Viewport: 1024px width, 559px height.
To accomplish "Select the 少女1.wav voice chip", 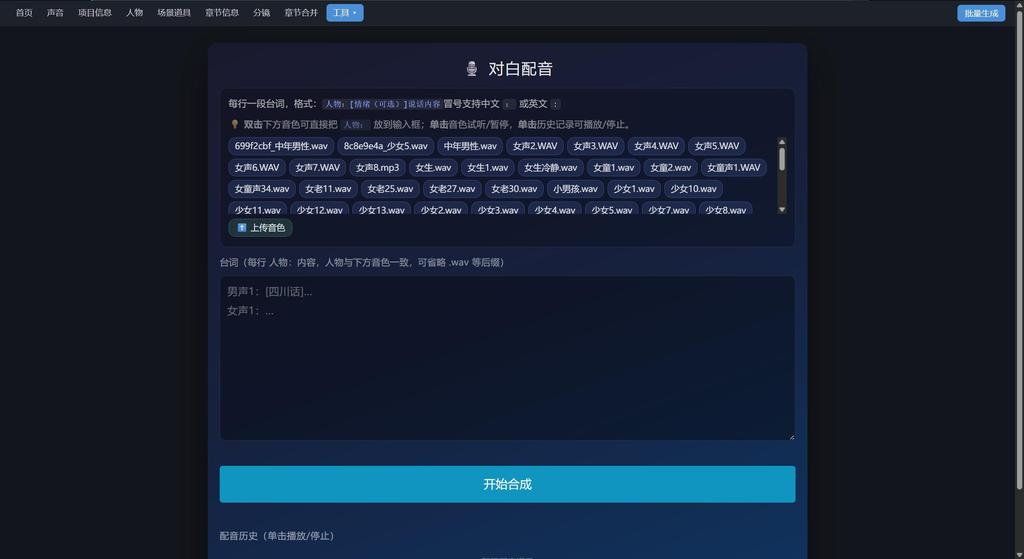I will 634,189.
